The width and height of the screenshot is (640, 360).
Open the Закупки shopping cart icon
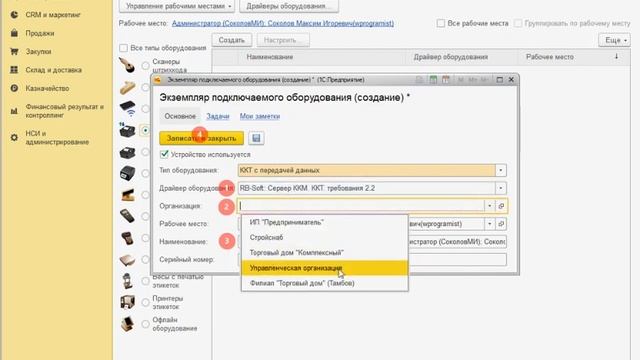pyautogui.click(x=14, y=51)
